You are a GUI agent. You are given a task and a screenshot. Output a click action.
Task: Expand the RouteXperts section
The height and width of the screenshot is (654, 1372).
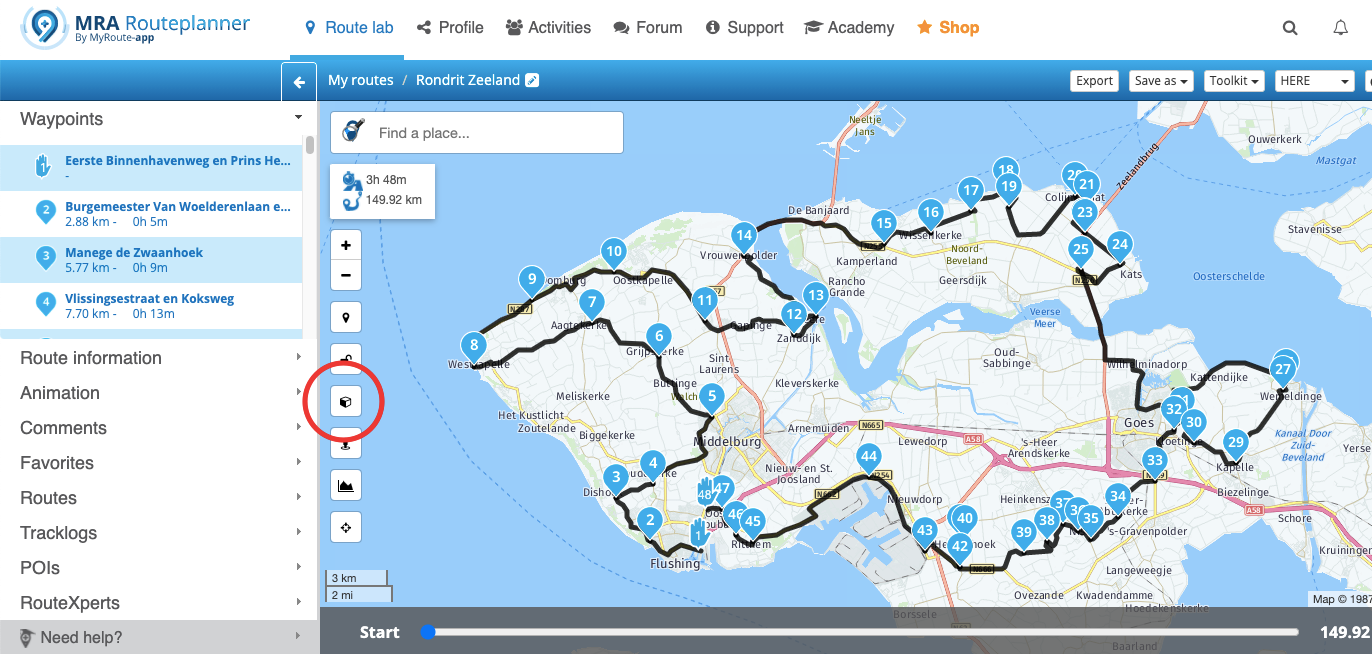click(x=160, y=603)
